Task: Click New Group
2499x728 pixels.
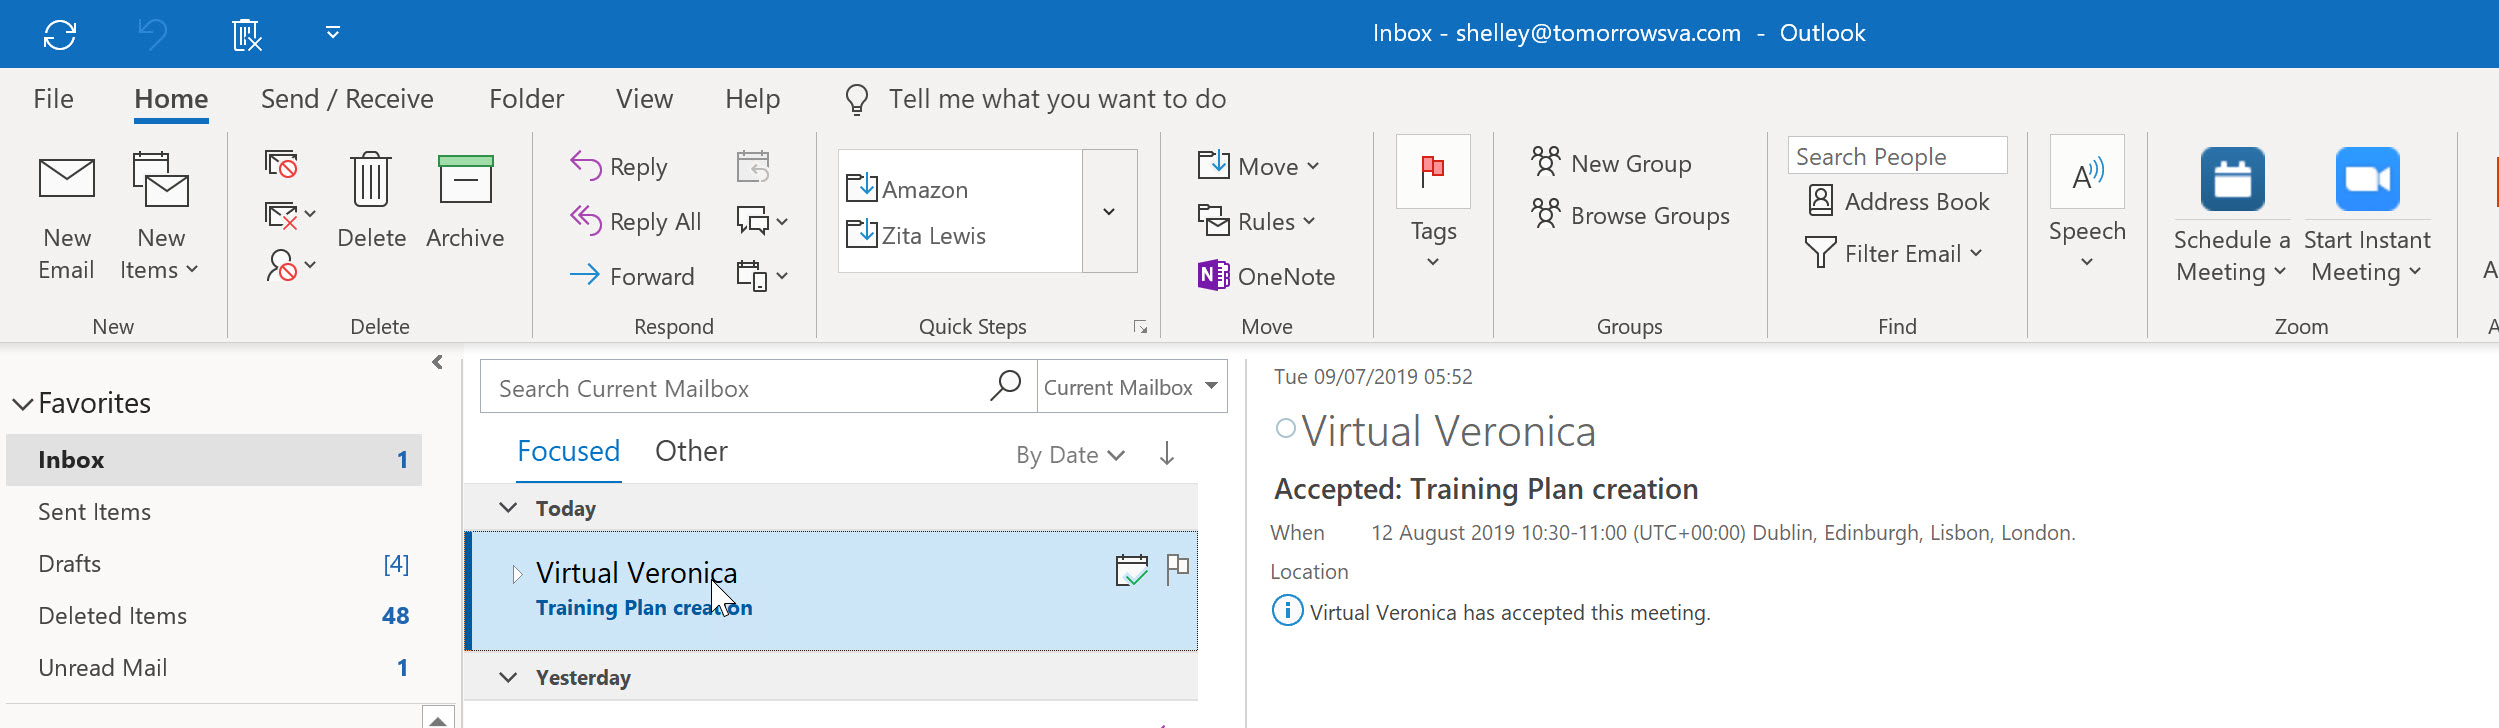Action: point(1611,163)
